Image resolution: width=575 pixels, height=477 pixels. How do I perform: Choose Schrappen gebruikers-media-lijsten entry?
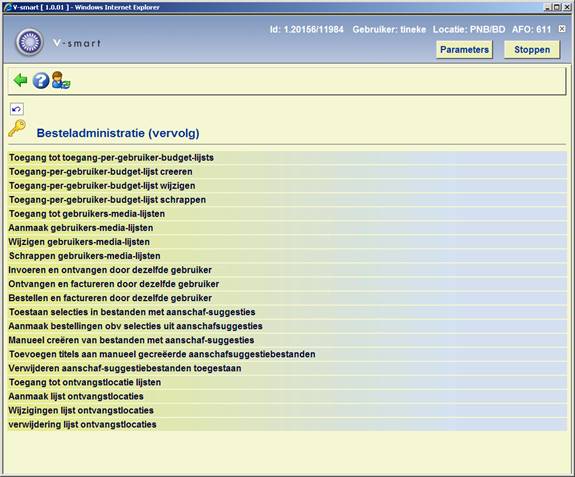(x=287, y=256)
